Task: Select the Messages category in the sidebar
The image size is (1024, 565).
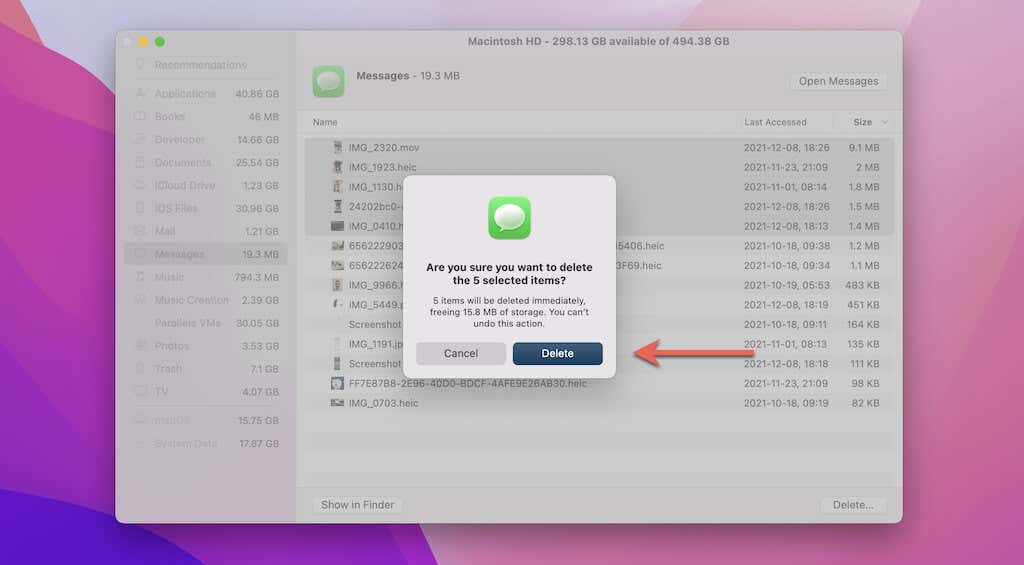Action: tap(205, 254)
